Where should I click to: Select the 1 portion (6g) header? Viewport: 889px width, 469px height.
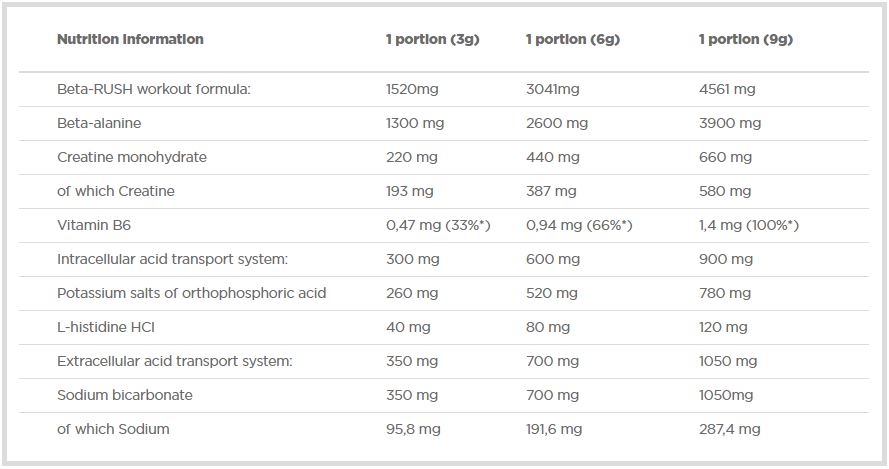[572, 40]
